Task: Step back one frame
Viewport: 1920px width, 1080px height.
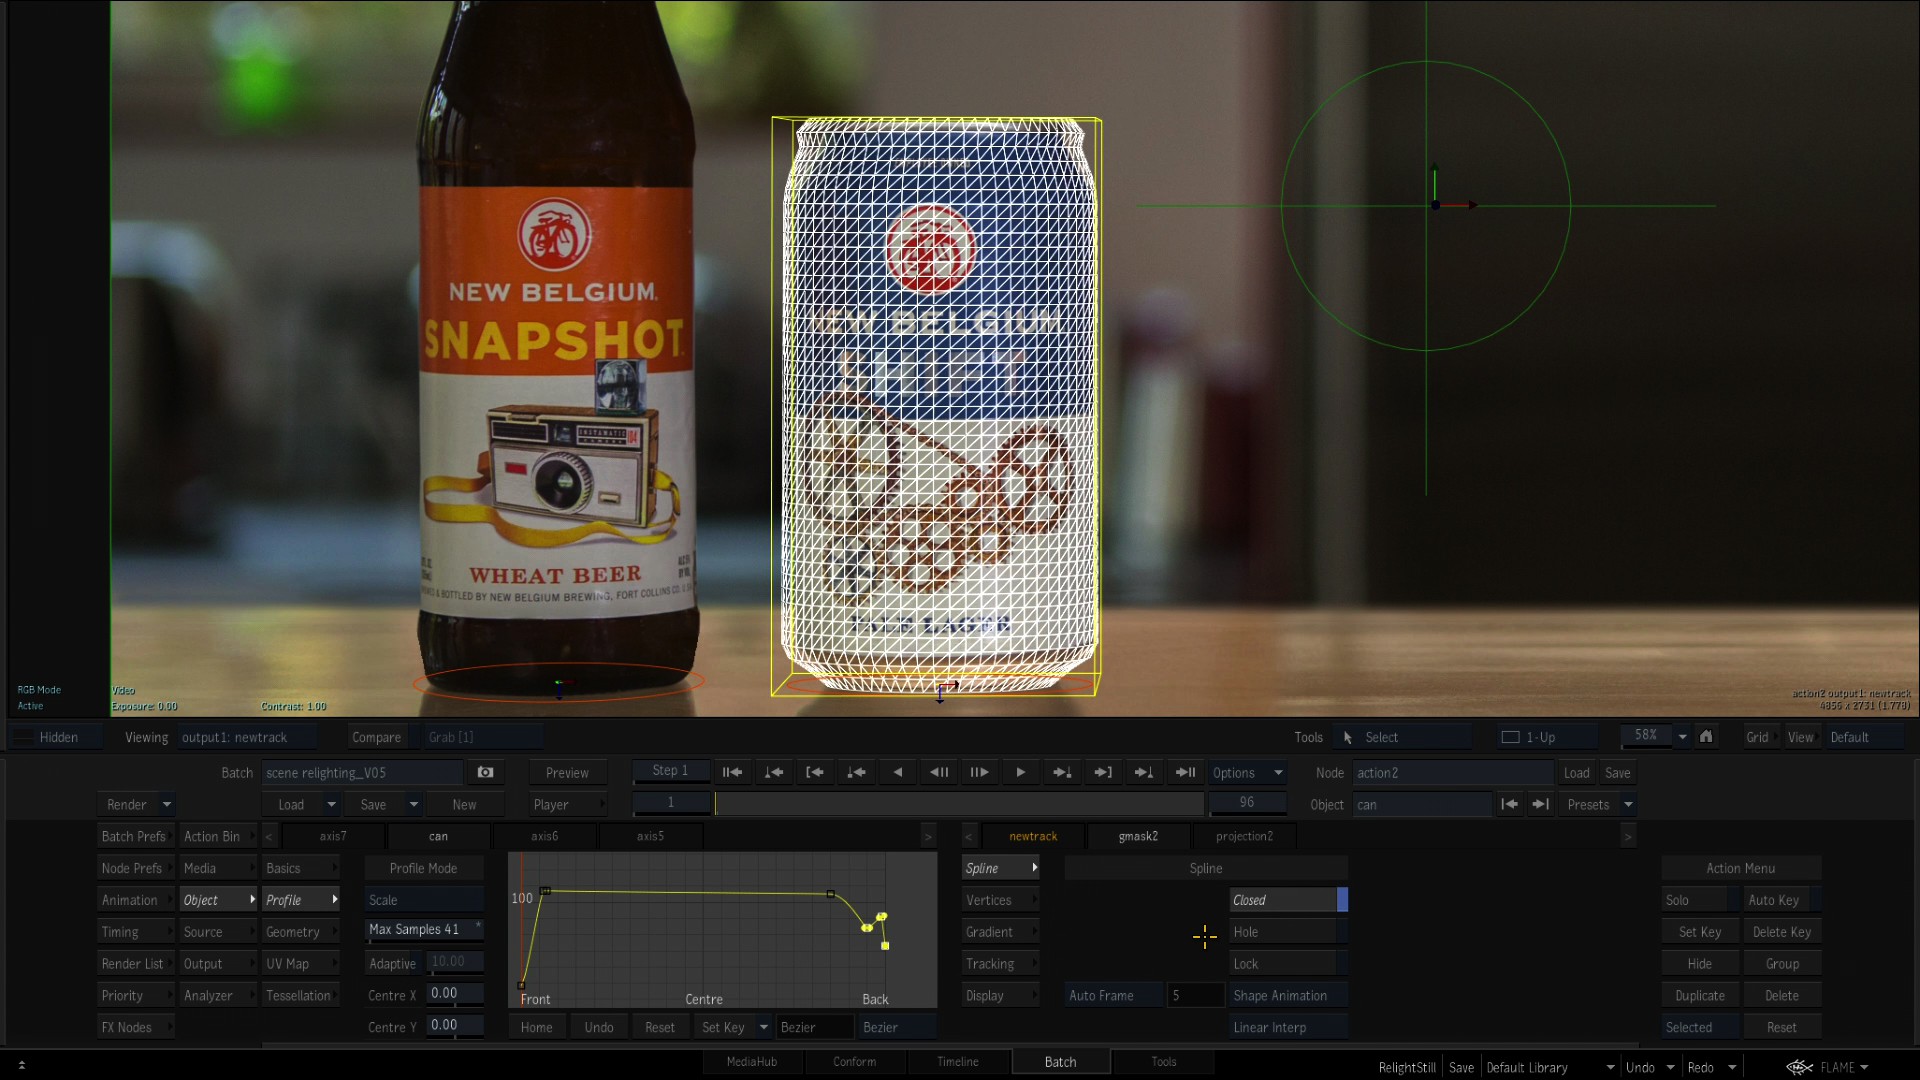Action: click(939, 772)
